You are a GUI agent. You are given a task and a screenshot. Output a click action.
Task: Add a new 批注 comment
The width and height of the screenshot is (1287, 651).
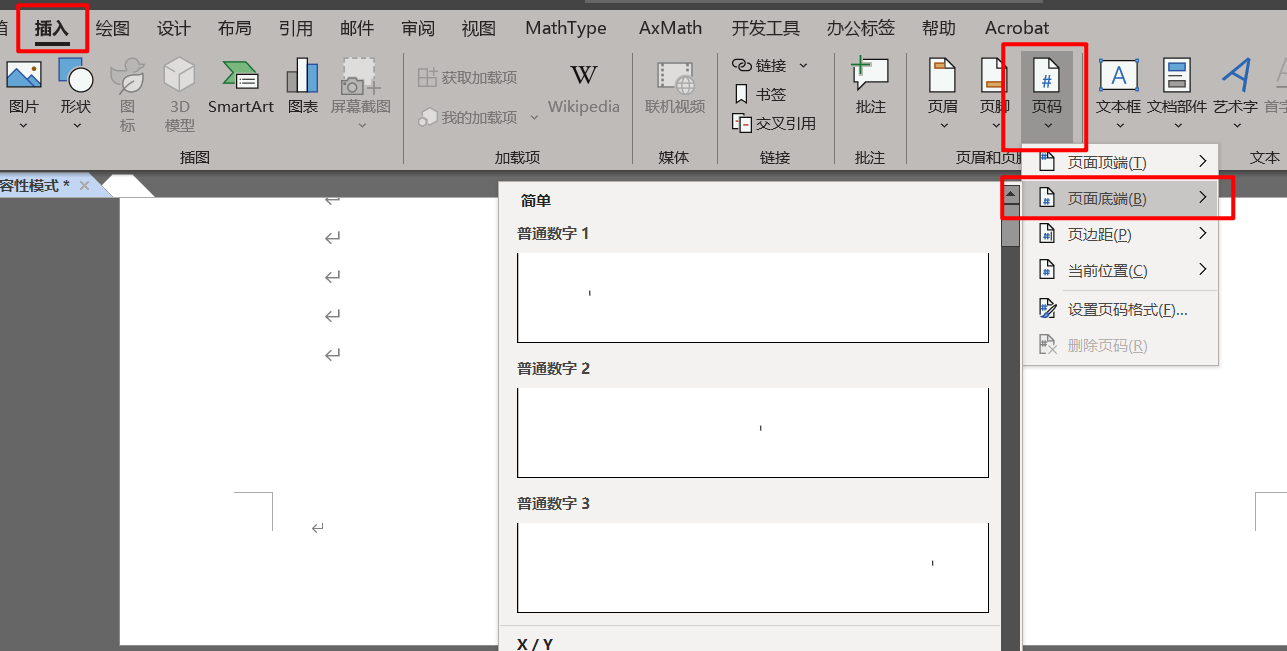pyautogui.click(x=870, y=85)
